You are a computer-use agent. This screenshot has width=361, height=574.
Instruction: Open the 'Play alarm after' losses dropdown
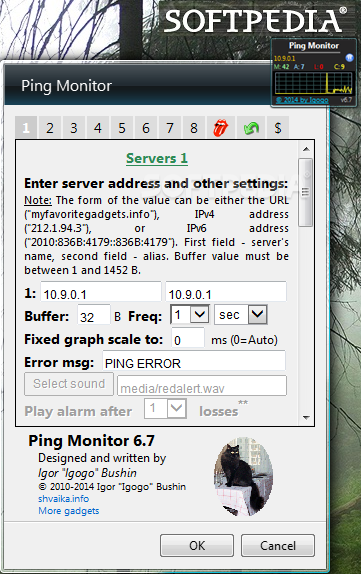165,408
